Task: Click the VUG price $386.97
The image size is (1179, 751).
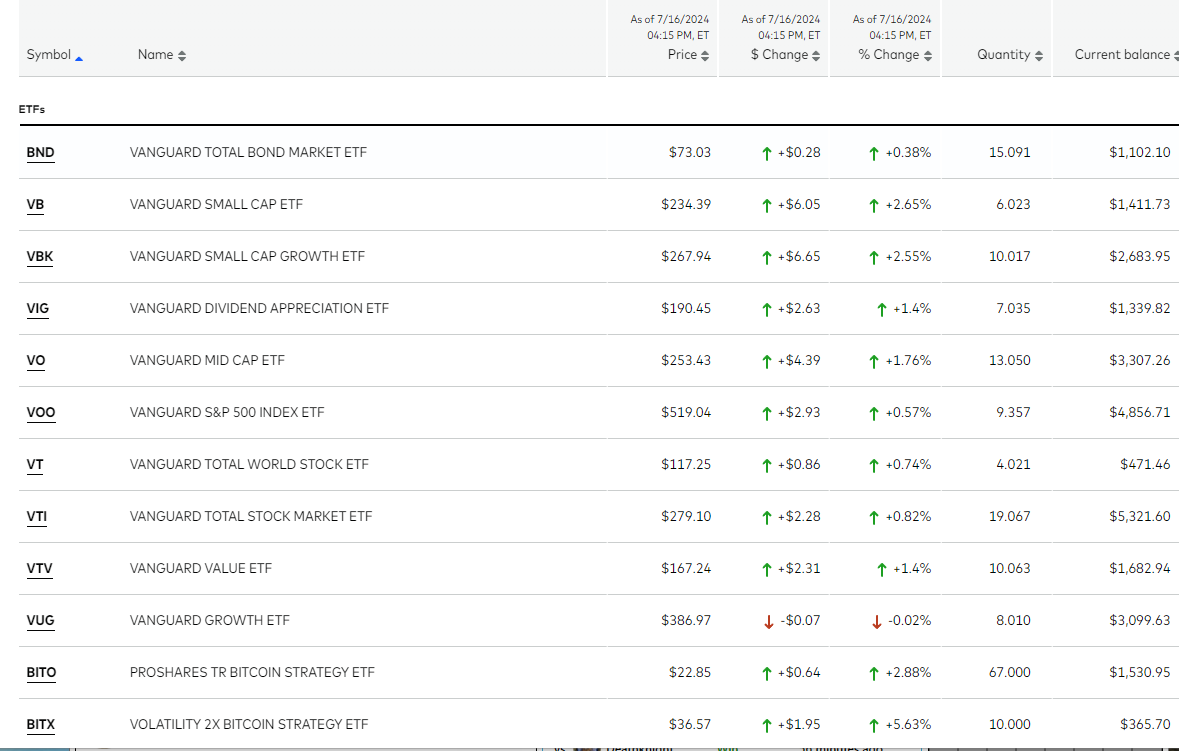Action: pyautogui.click(x=686, y=620)
